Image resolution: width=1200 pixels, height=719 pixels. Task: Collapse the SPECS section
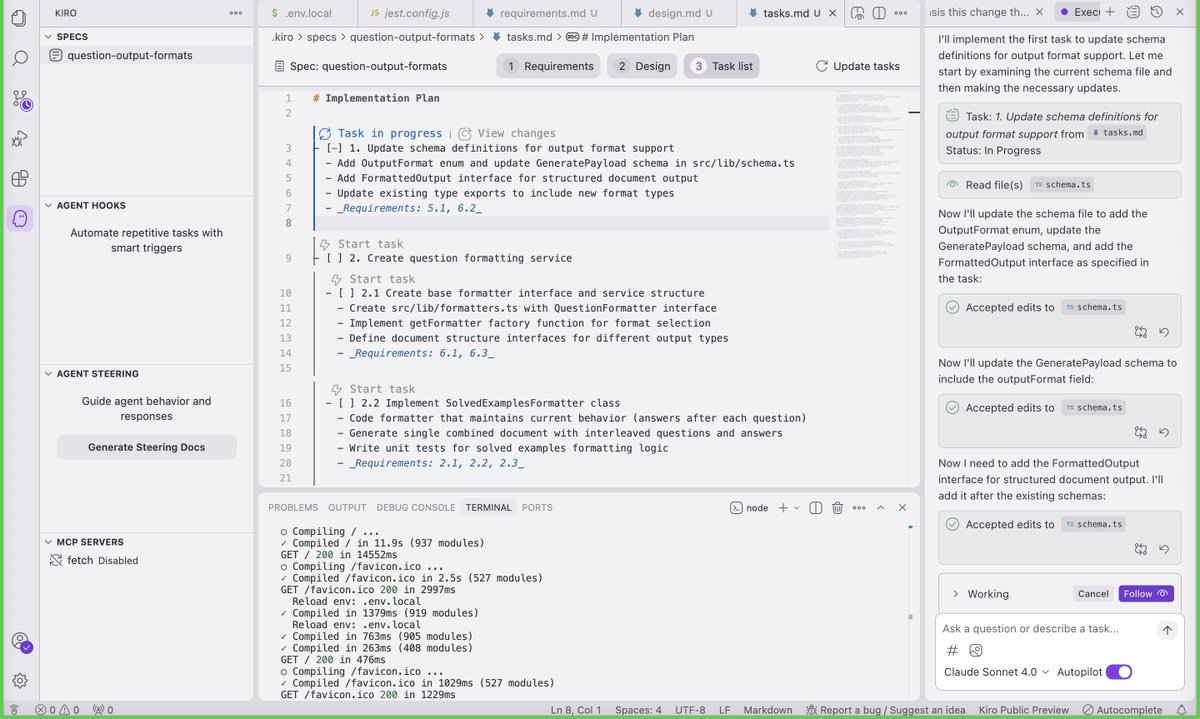pyautogui.click(x=72, y=37)
